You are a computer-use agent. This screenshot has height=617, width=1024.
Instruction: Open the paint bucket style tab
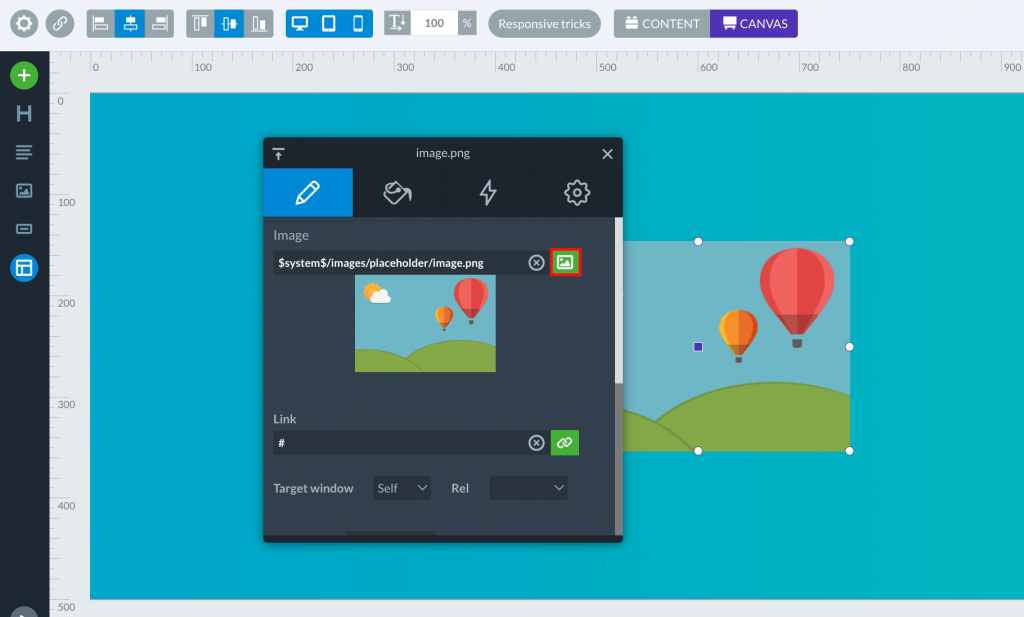click(397, 193)
